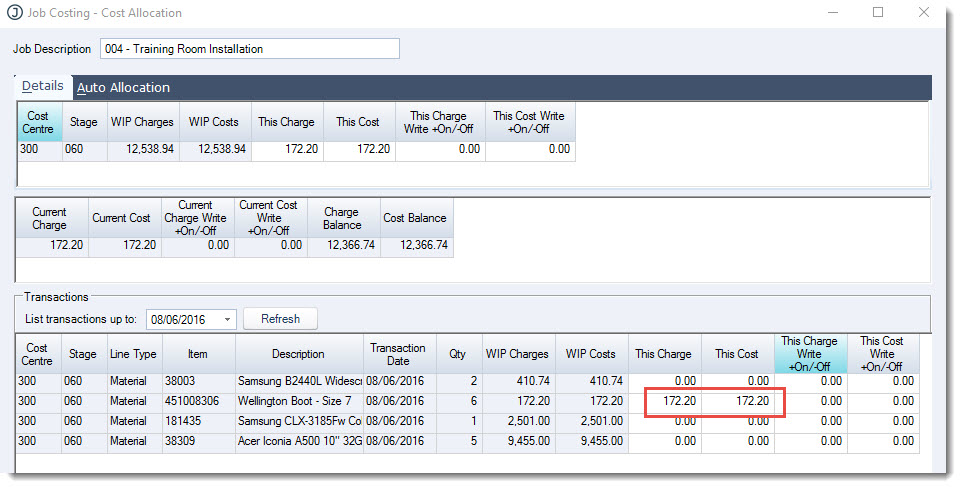Select Samsung B2440L Widescreen description cell
Screen dimensions: 961x488
pyautogui.click(x=299, y=381)
